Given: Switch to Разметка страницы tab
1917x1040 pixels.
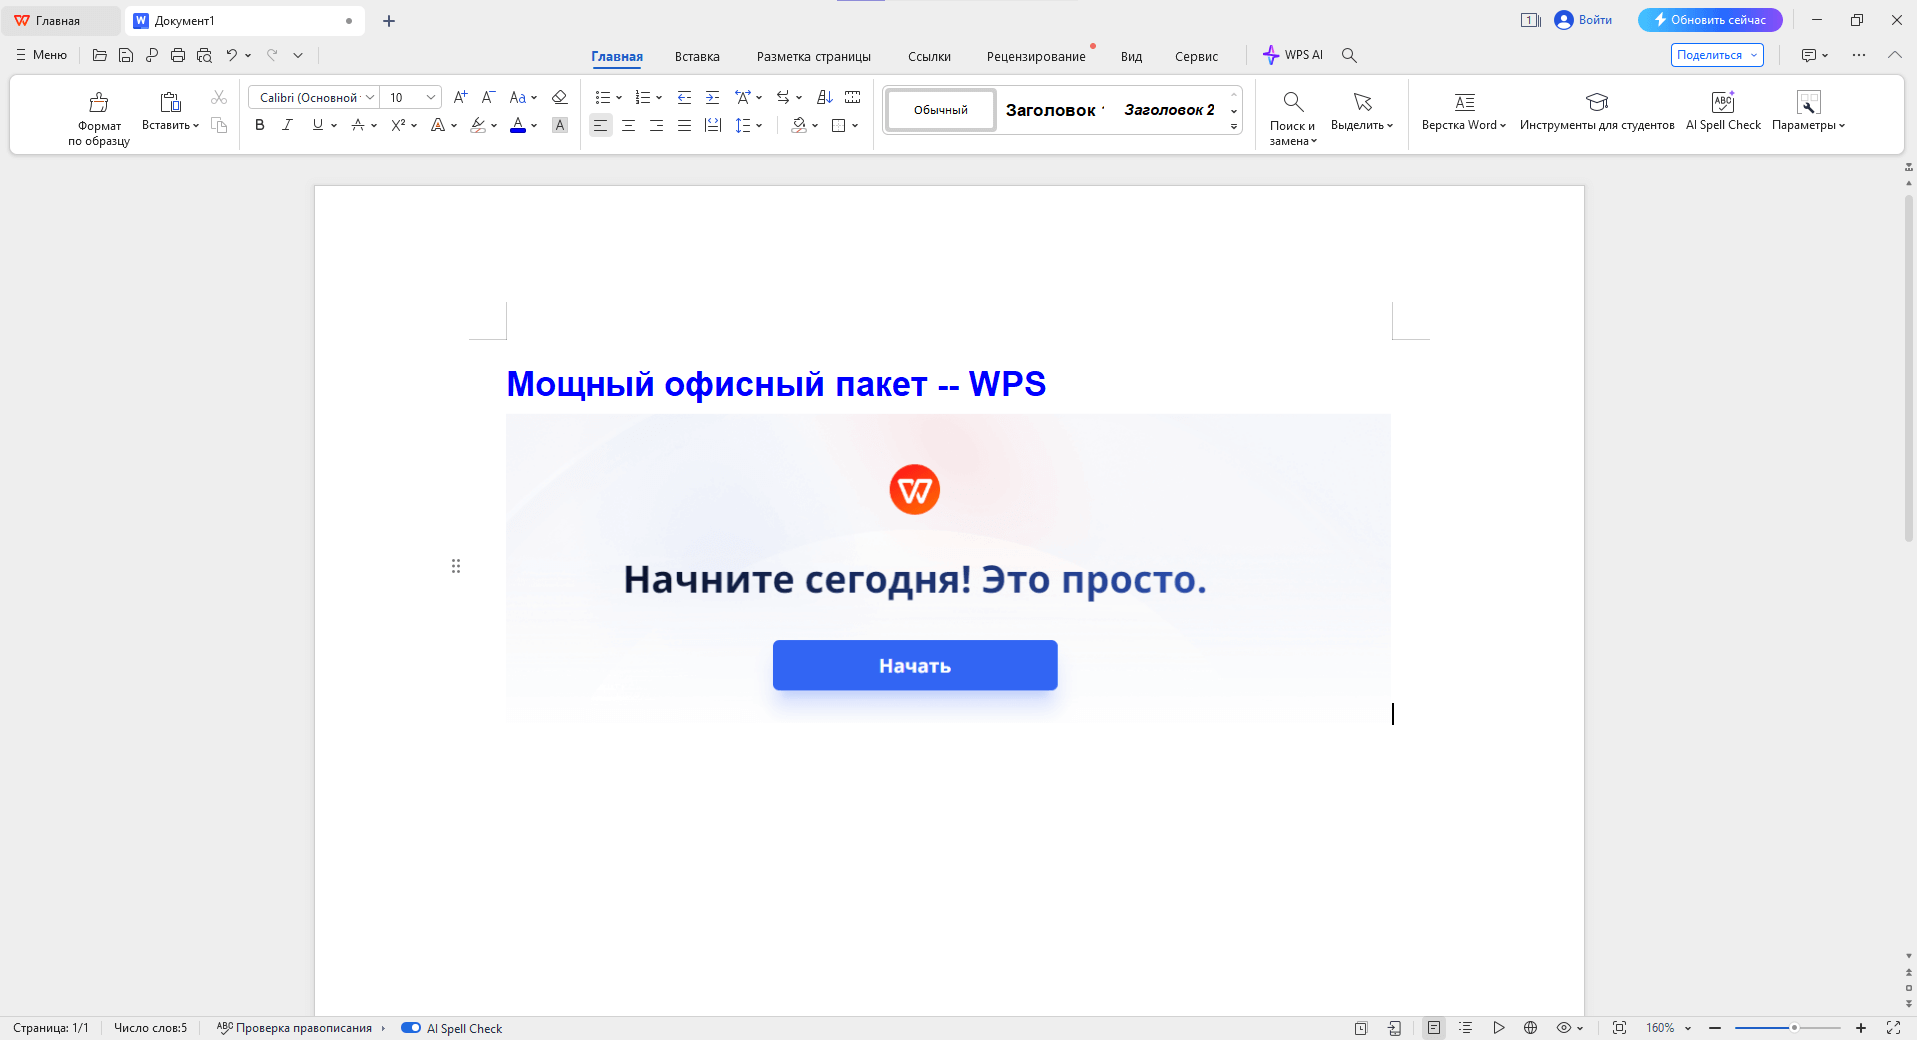Looking at the screenshot, I should pyautogui.click(x=814, y=56).
